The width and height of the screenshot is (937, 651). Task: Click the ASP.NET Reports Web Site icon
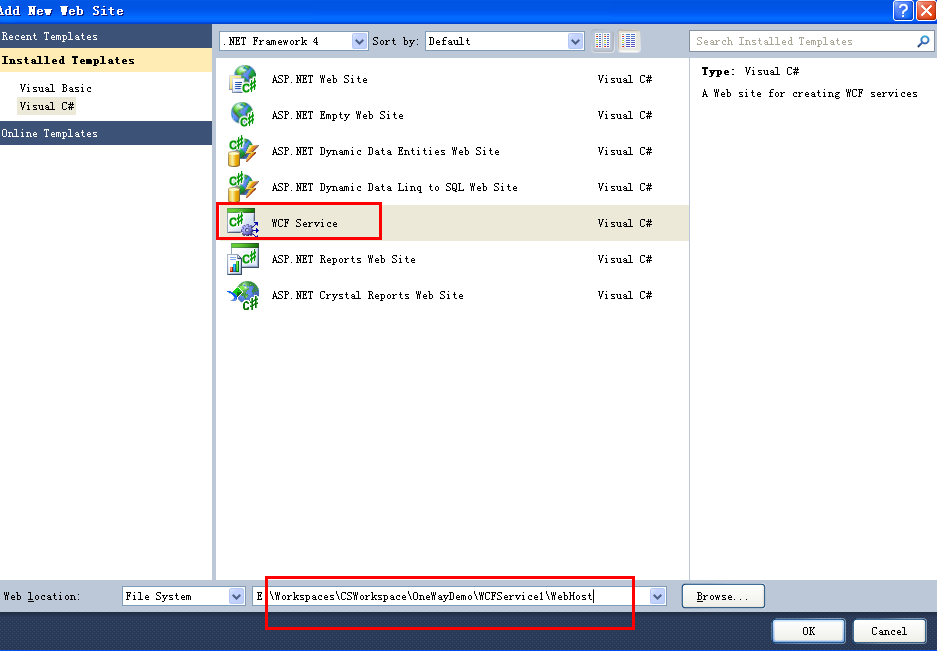coord(244,259)
